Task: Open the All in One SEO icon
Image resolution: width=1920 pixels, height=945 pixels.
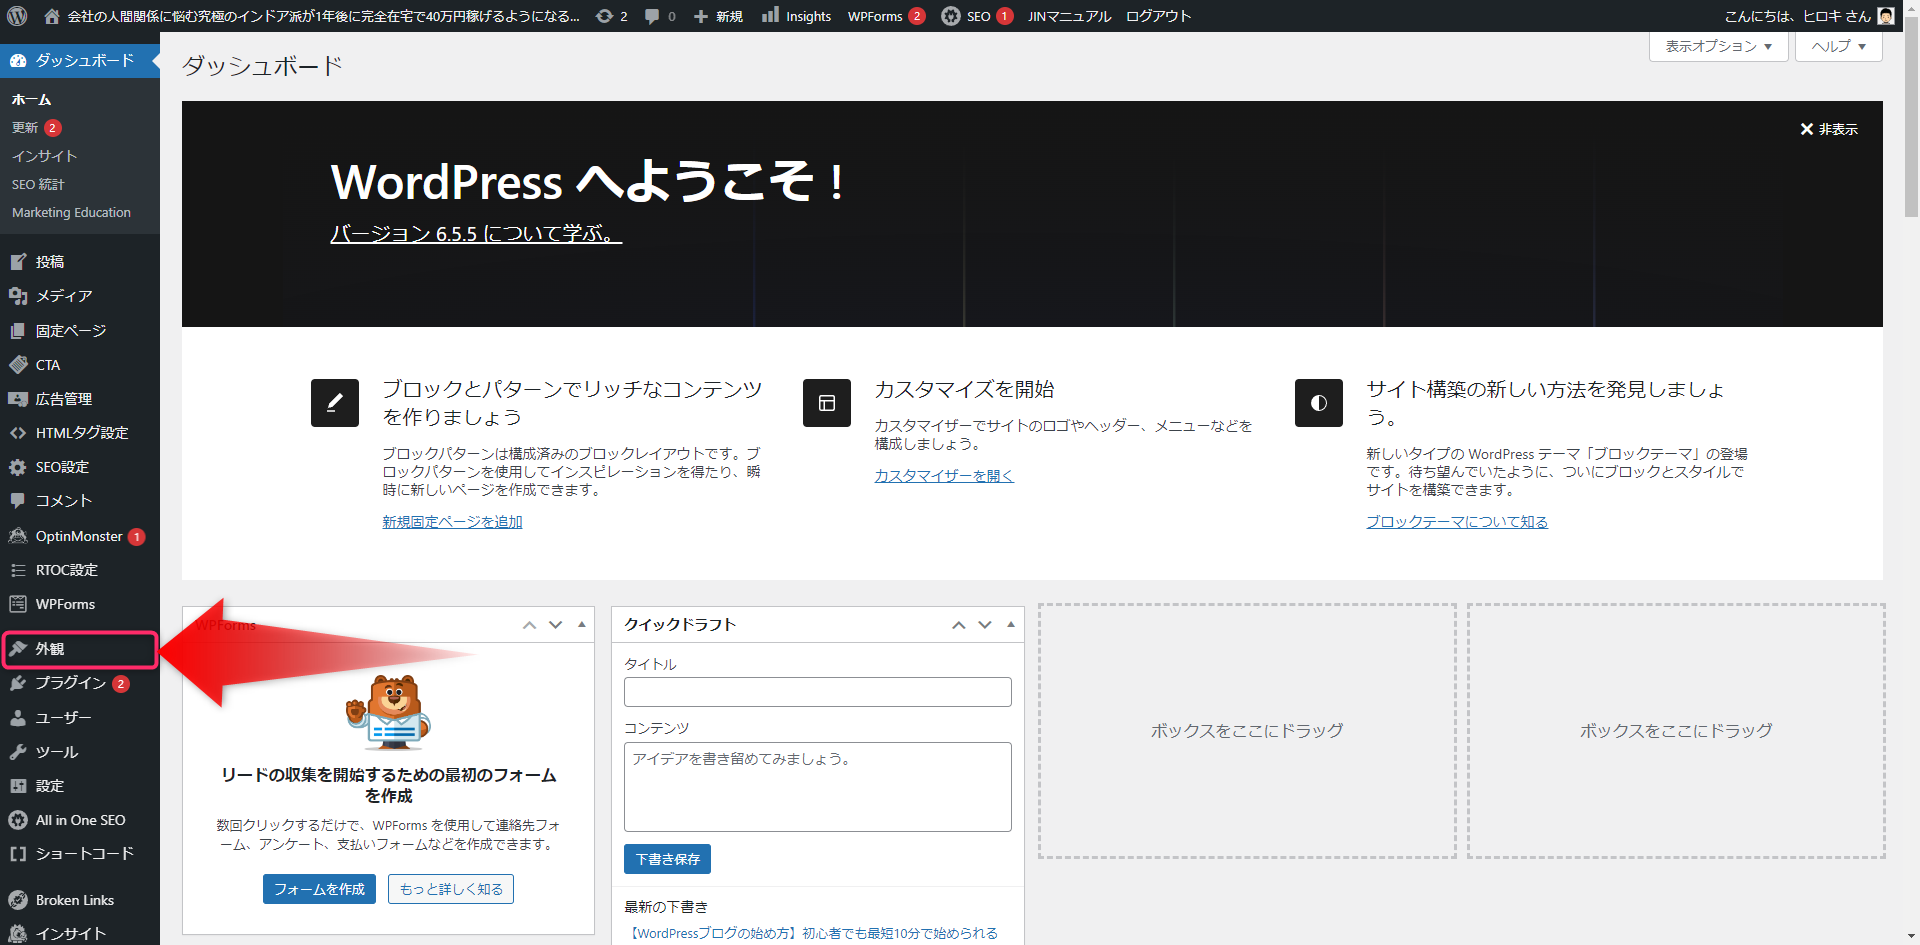Action: (18, 820)
